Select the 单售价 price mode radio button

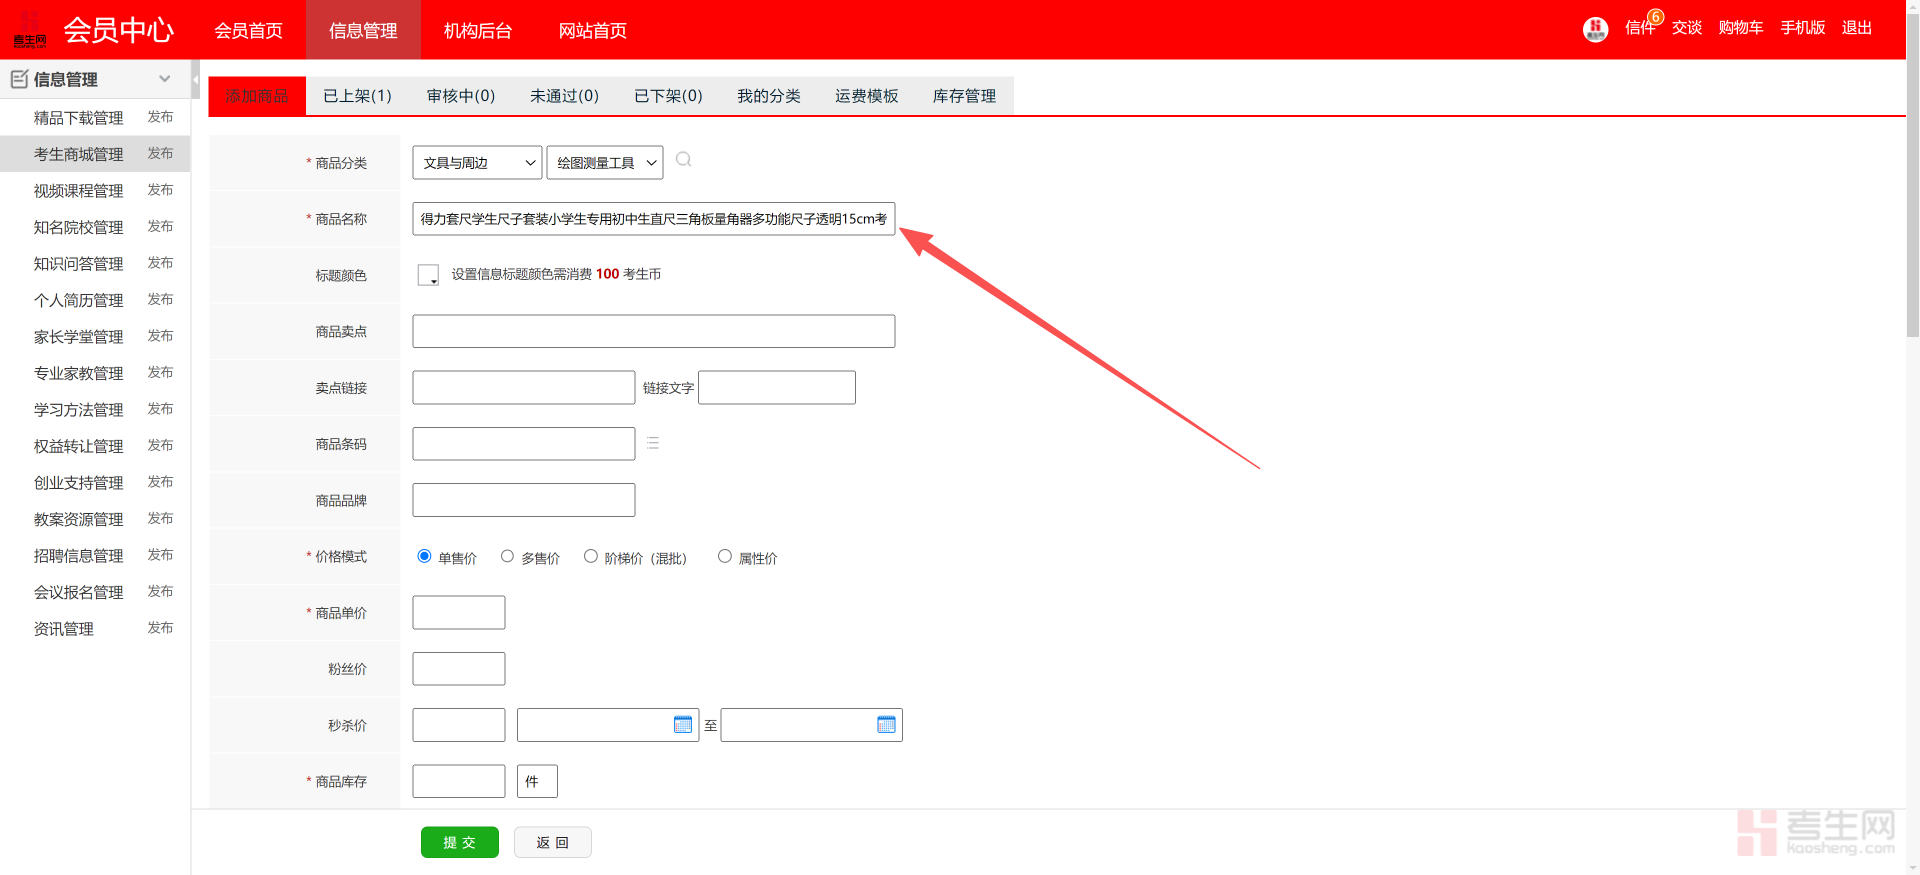(x=424, y=556)
